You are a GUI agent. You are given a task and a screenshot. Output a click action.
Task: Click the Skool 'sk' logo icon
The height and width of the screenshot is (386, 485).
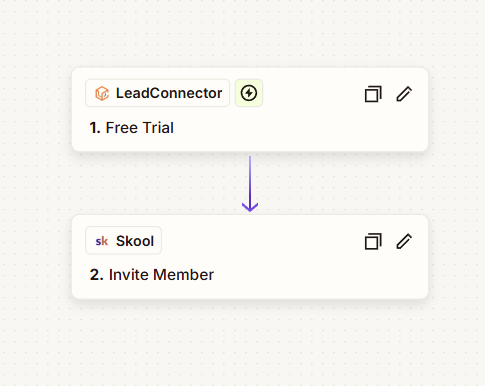point(102,241)
